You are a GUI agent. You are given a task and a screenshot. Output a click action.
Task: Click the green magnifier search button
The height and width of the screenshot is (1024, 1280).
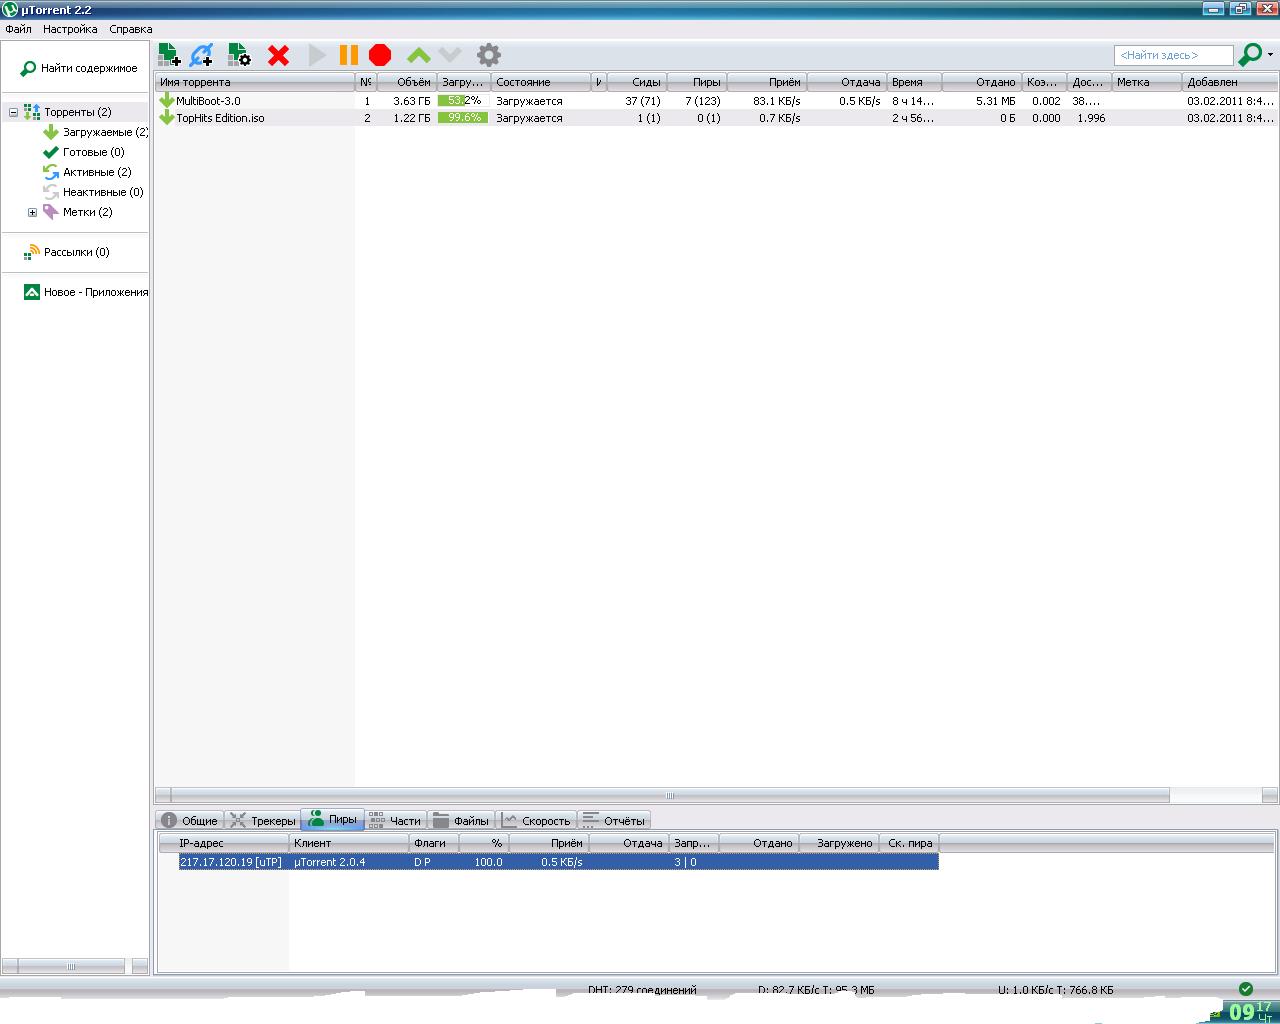[1249, 54]
